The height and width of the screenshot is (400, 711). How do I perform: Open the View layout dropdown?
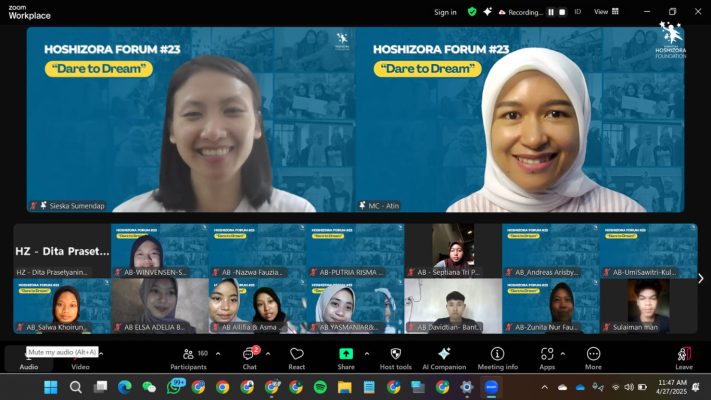pyautogui.click(x=606, y=12)
